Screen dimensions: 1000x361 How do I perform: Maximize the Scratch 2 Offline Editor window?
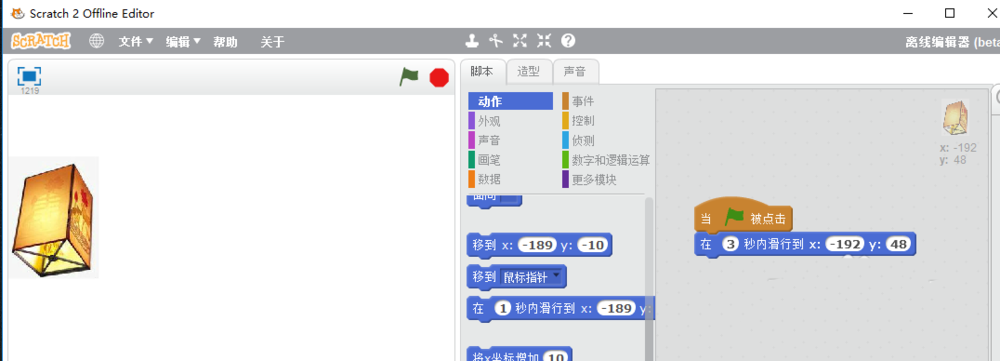click(950, 13)
